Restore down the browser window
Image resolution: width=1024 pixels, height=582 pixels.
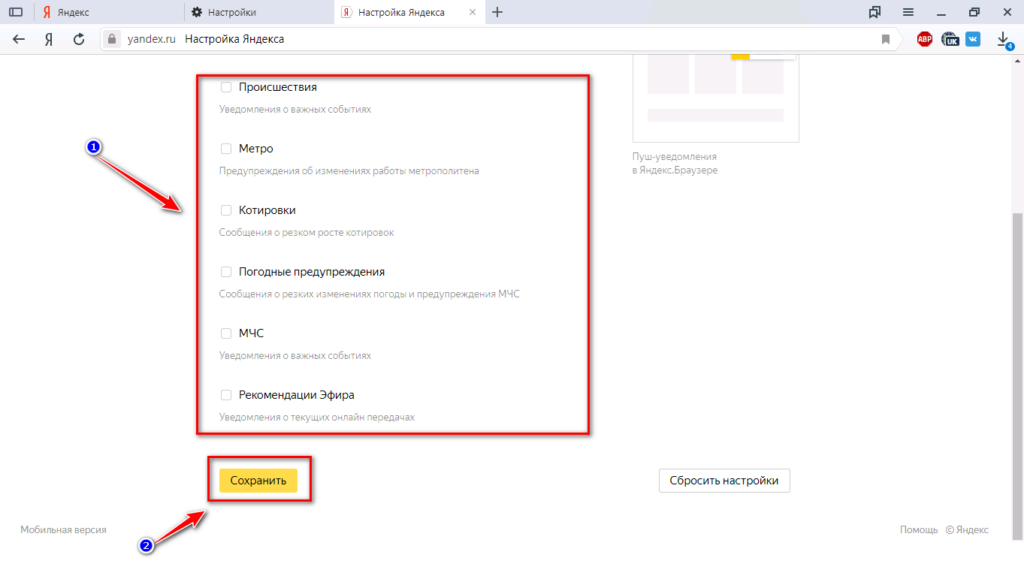click(974, 12)
